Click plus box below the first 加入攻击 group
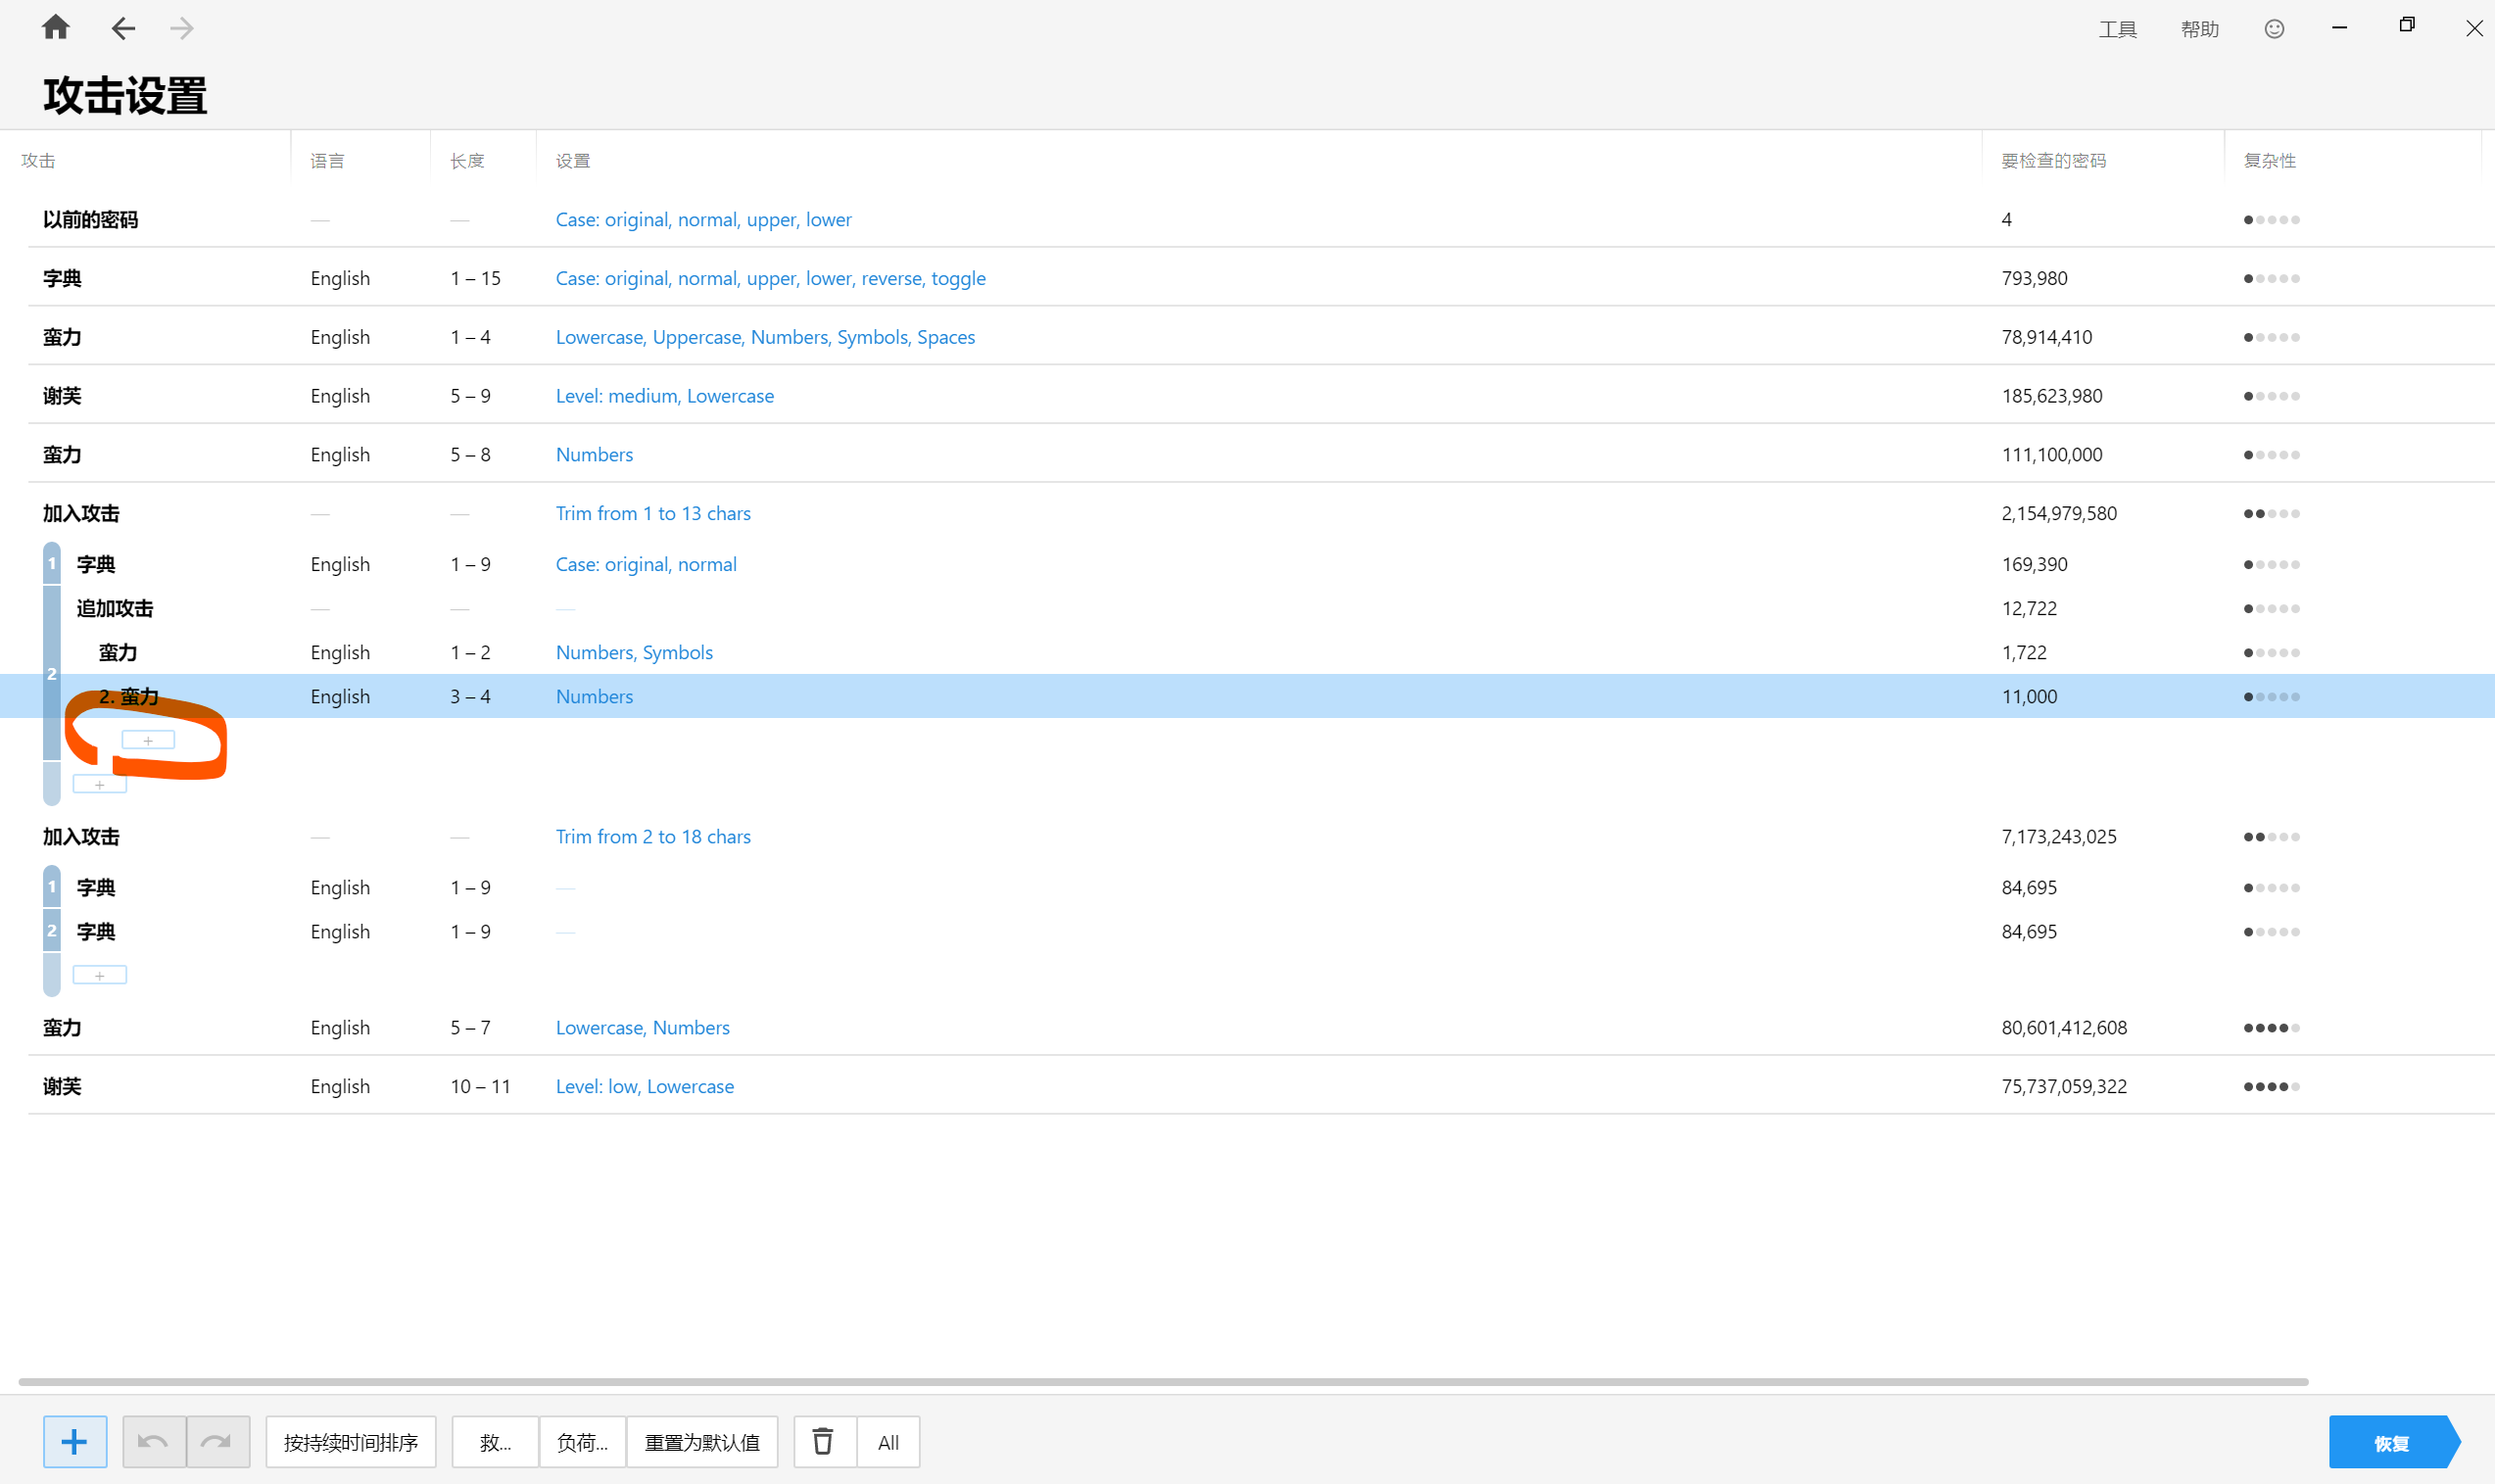This screenshot has width=2495, height=1484. [99, 785]
